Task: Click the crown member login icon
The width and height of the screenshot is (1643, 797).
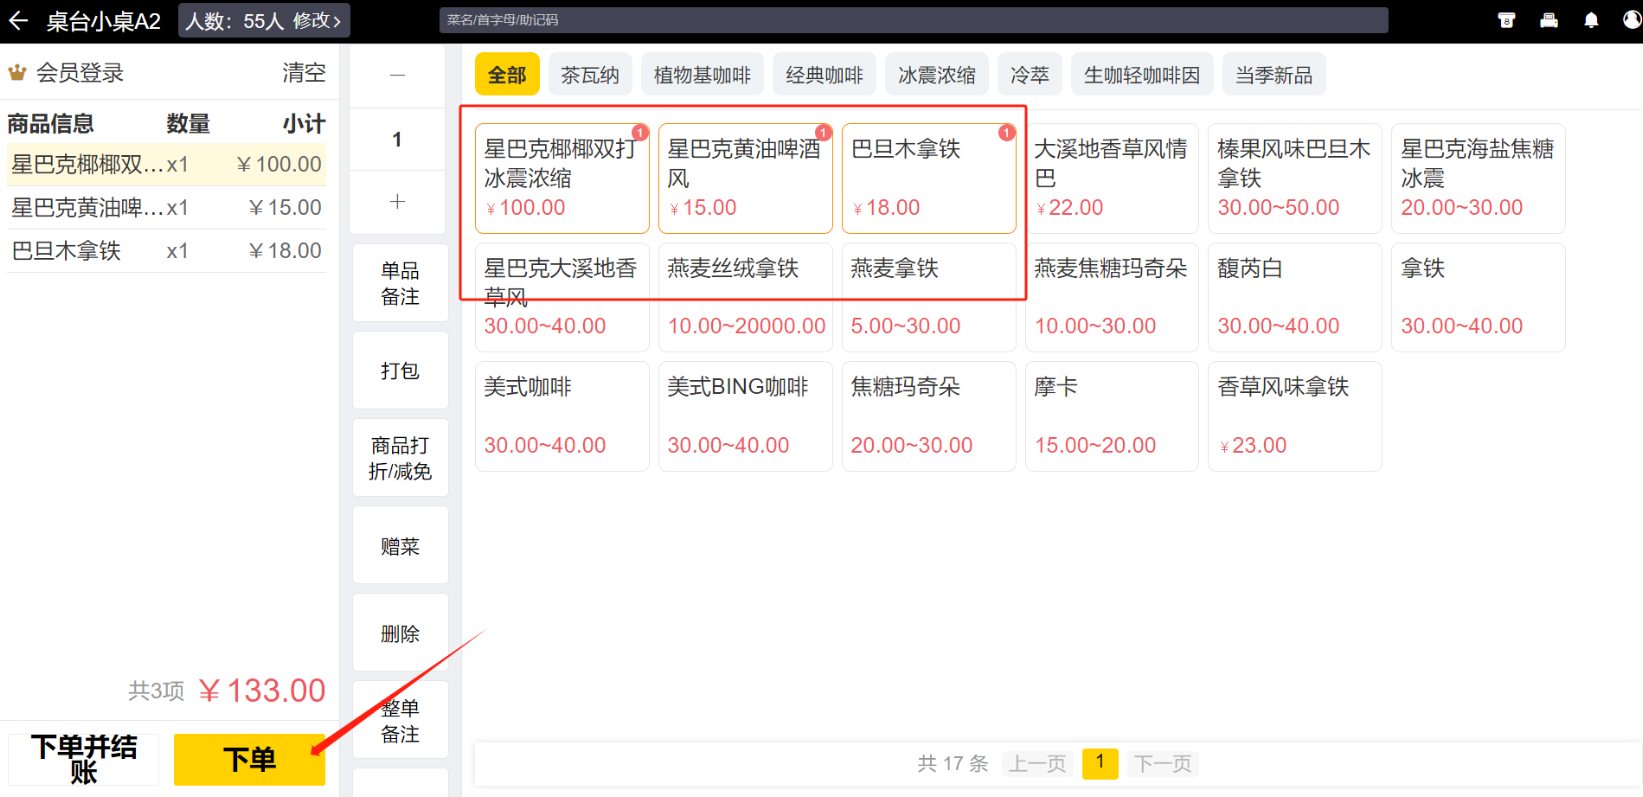Action: [17, 72]
